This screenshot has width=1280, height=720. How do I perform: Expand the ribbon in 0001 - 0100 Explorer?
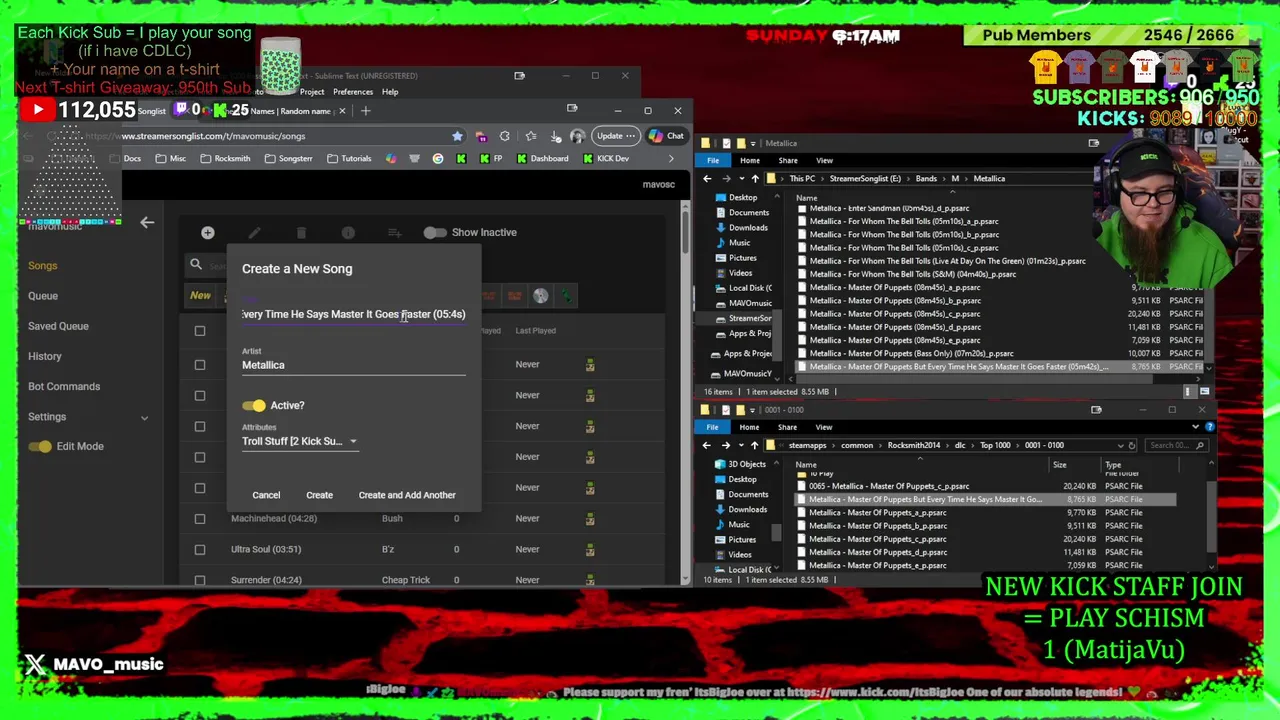(1194, 427)
